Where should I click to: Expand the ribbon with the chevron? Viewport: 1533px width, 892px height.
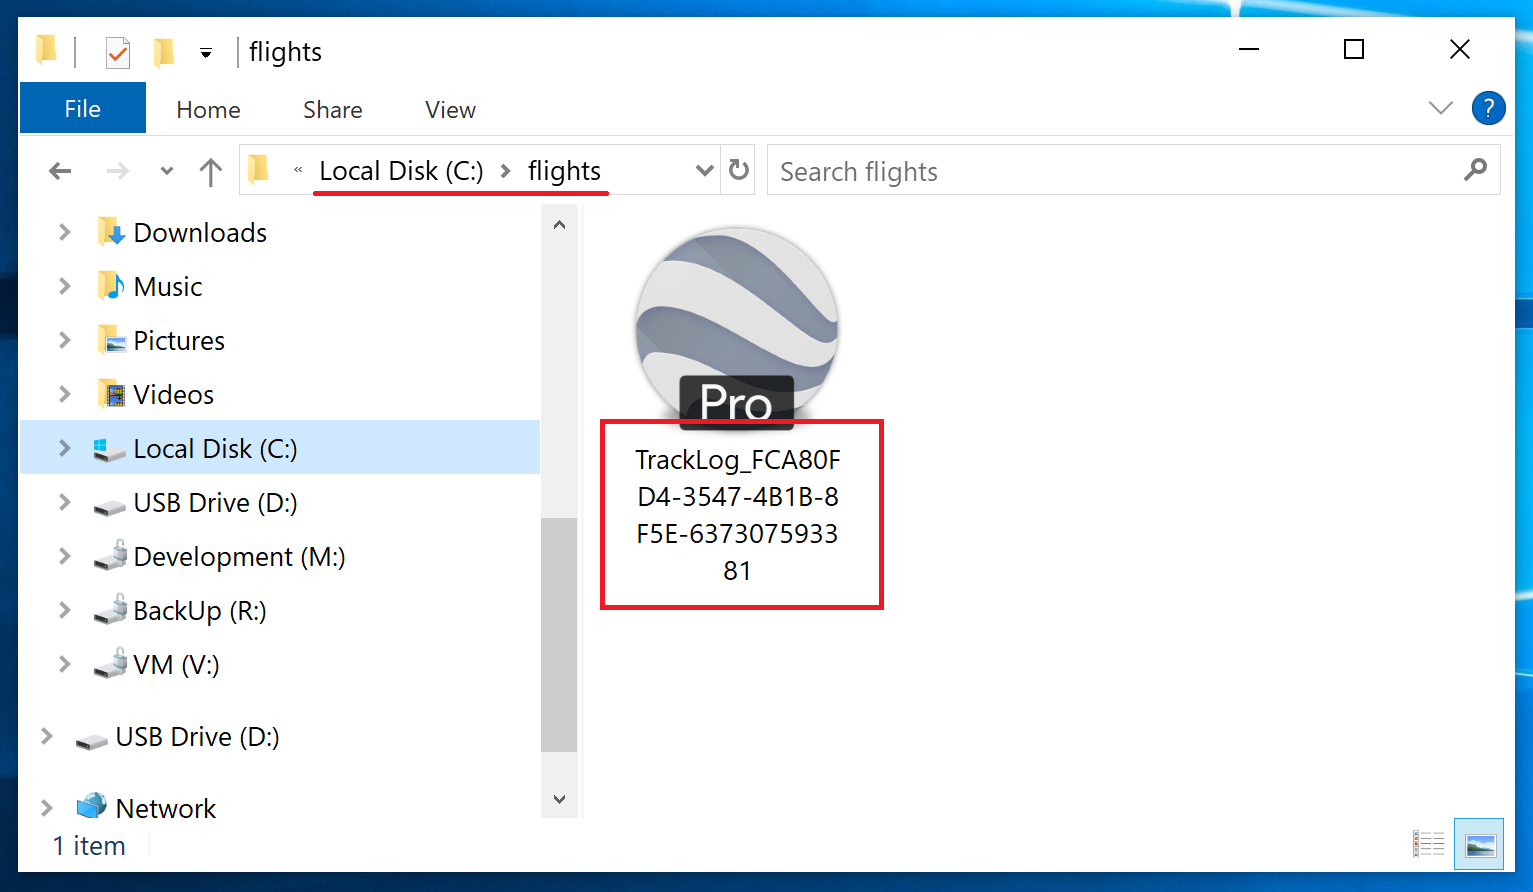click(1440, 108)
